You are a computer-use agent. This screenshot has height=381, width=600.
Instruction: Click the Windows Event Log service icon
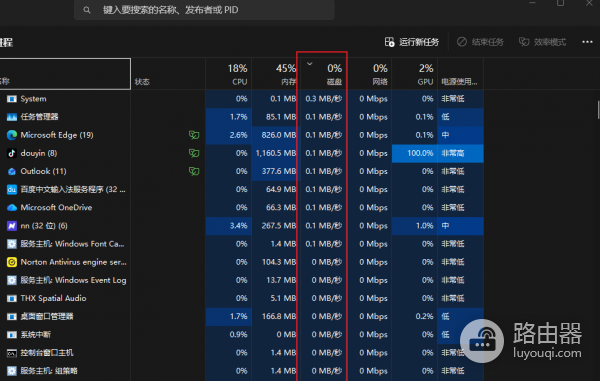click(x=12, y=280)
